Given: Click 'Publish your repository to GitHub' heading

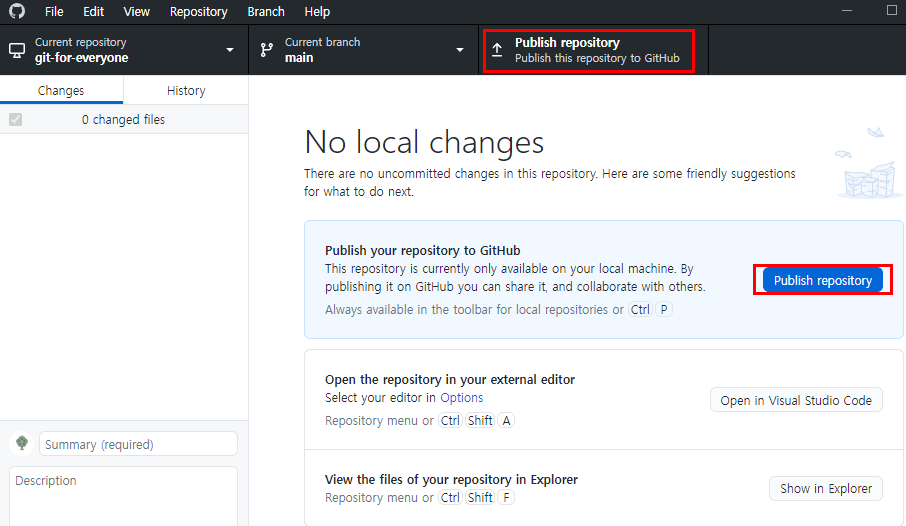Looking at the screenshot, I should (422, 250).
